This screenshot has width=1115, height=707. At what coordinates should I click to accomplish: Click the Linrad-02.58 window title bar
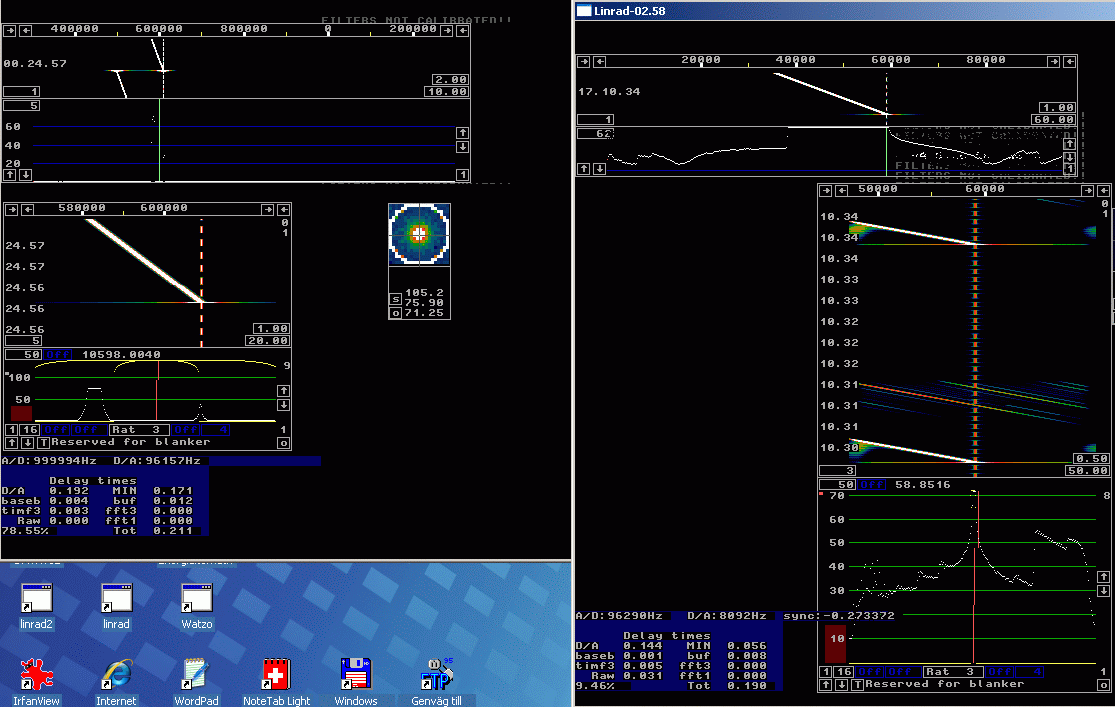[844, 11]
